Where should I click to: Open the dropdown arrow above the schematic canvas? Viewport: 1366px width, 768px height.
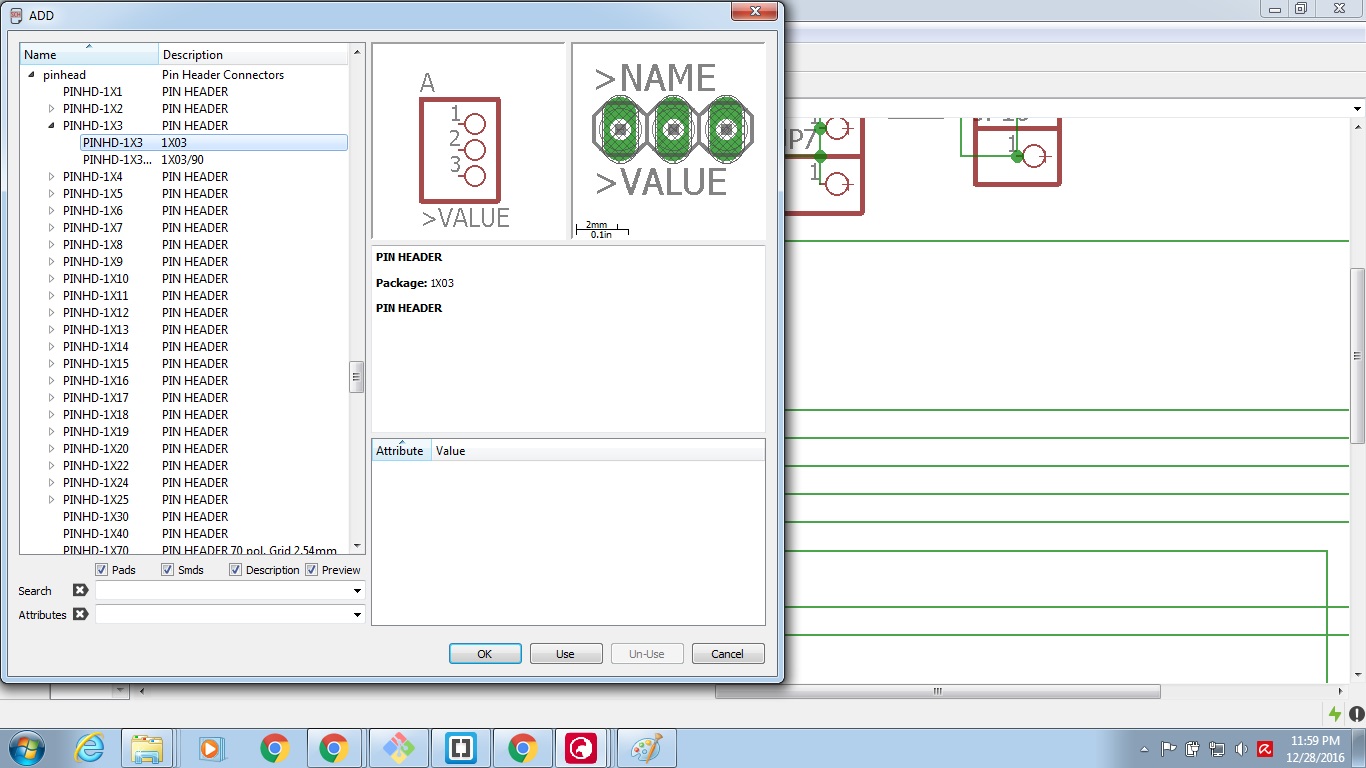coord(1357,108)
